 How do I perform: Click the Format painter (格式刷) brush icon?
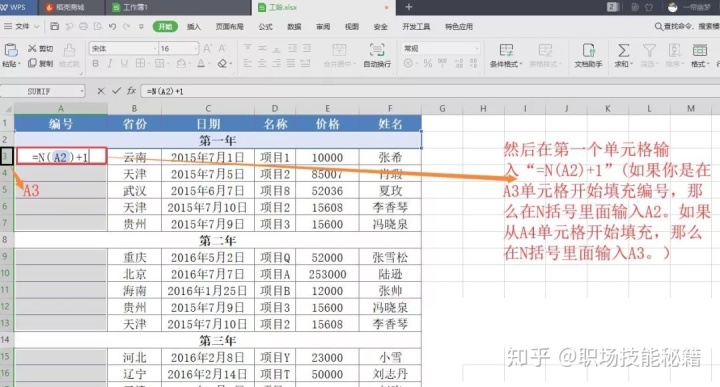coord(69,50)
